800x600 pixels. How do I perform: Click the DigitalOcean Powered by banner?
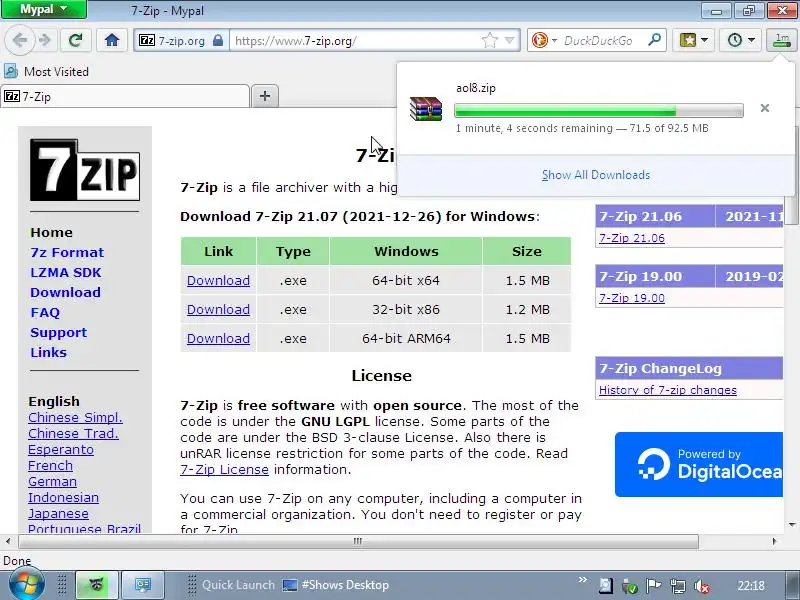(x=698, y=464)
